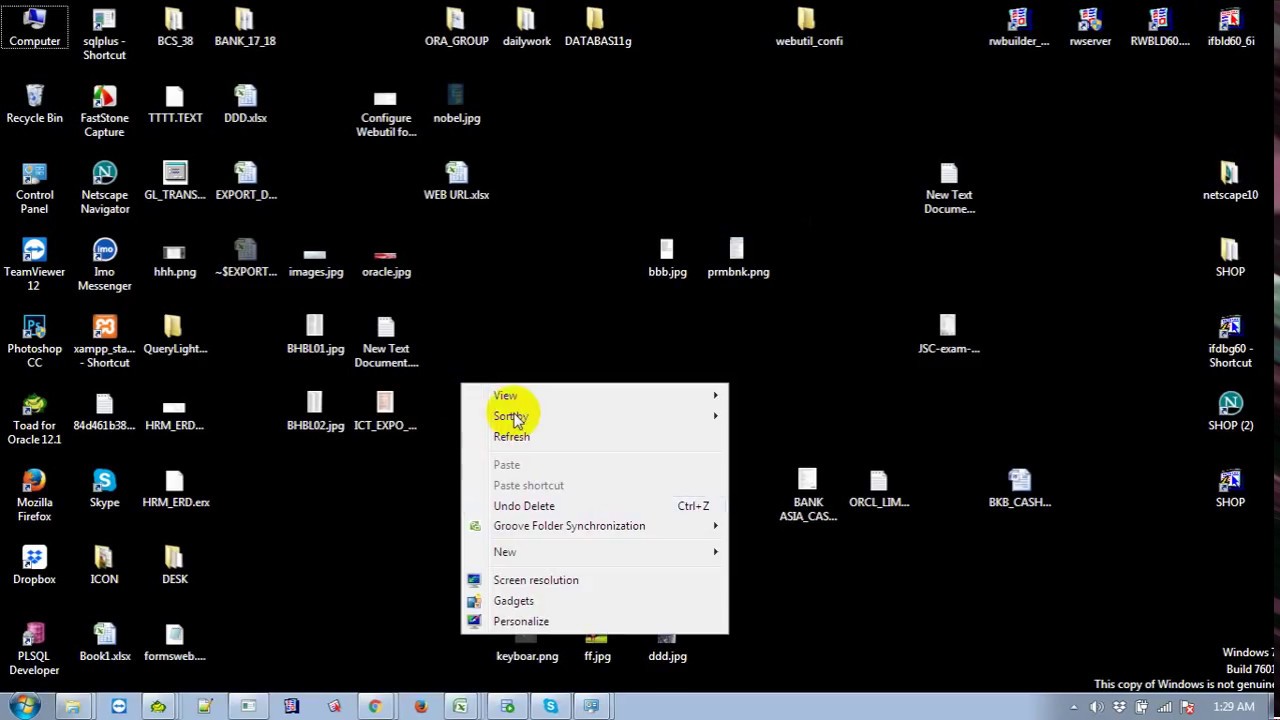Open the Computer desktop icon

(35, 28)
